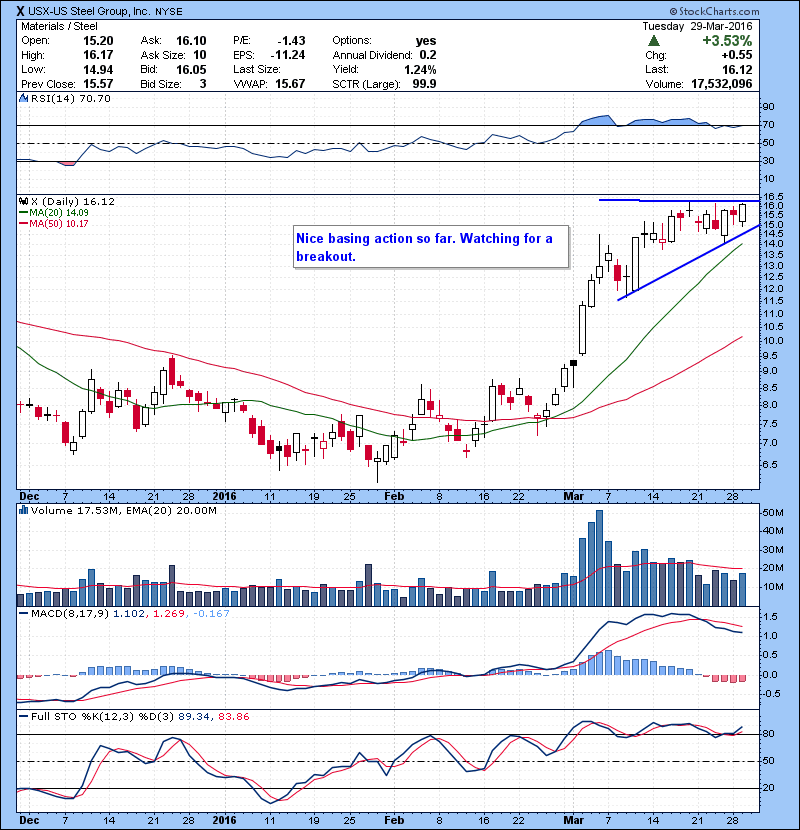The height and width of the screenshot is (830, 800).
Task: Click the 'Volume 17.53M, EMA(20) 20.00M' label
Action: [124, 511]
